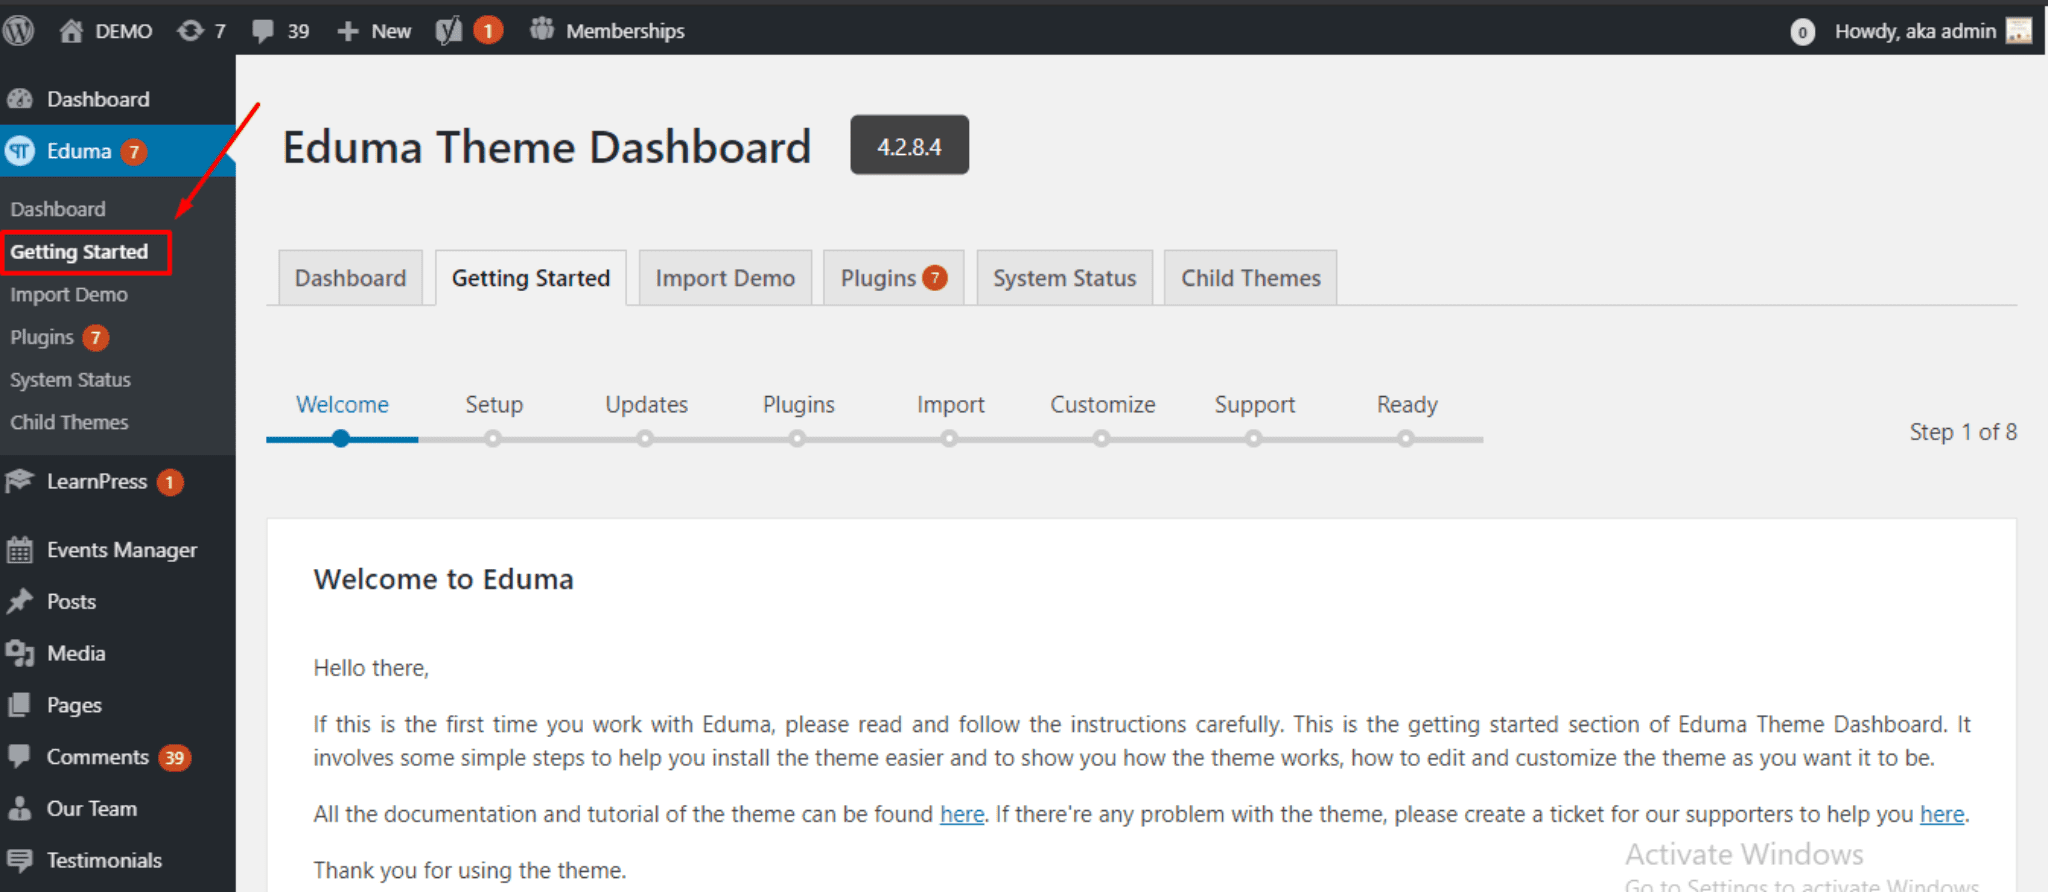Open the DEMO site home icon

click(x=71, y=31)
